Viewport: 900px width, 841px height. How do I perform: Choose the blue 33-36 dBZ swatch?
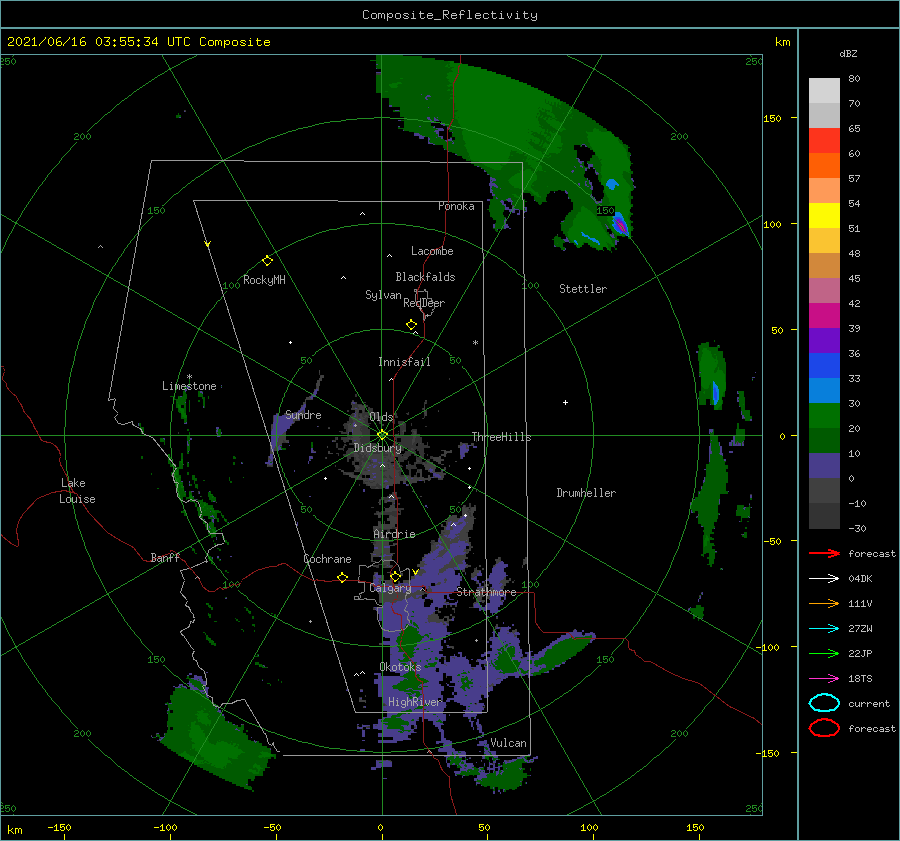(x=824, y=366)
